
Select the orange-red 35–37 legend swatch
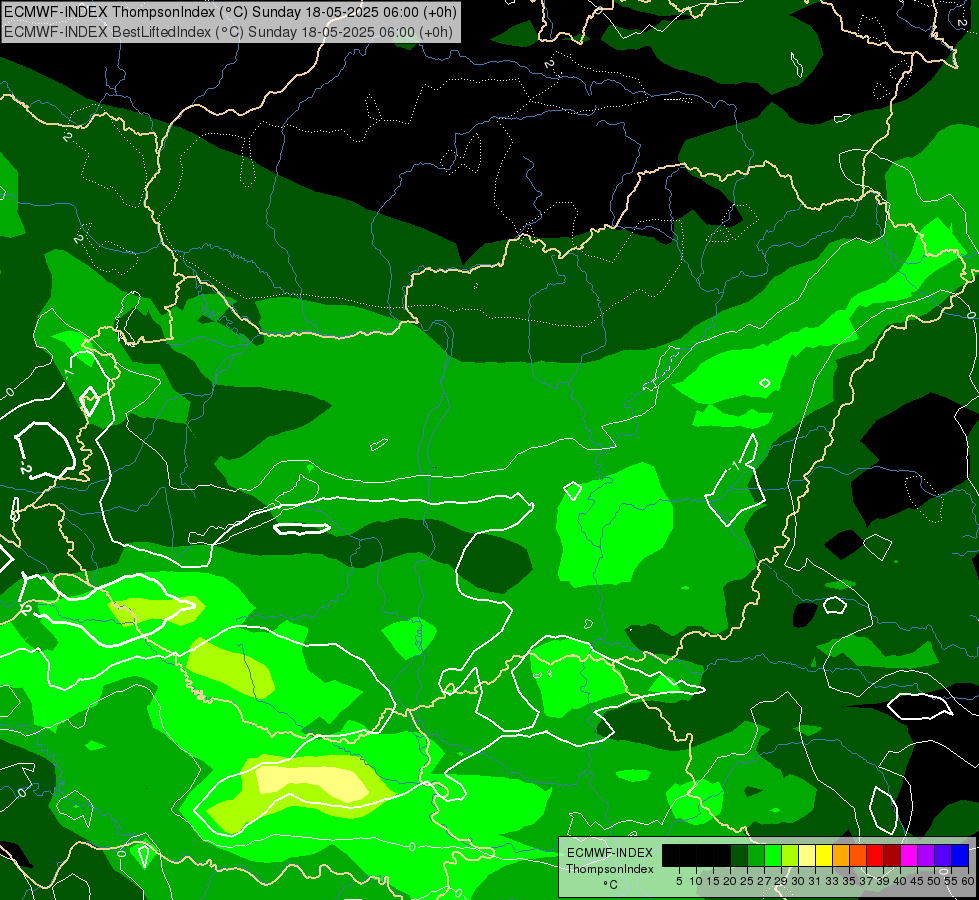tap(858, 856)
